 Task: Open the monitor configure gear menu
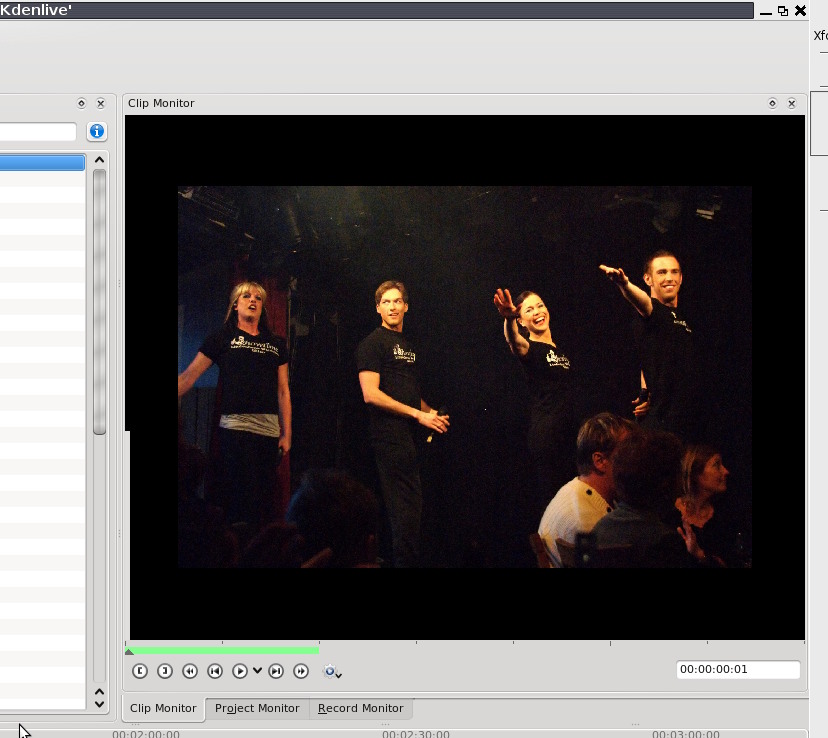coord(332,671)
